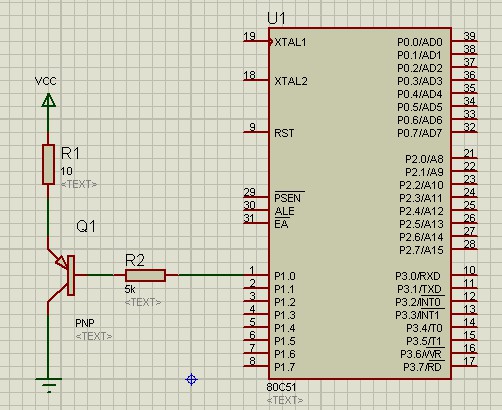Click the ALE pin 30

tap(256, 210)
